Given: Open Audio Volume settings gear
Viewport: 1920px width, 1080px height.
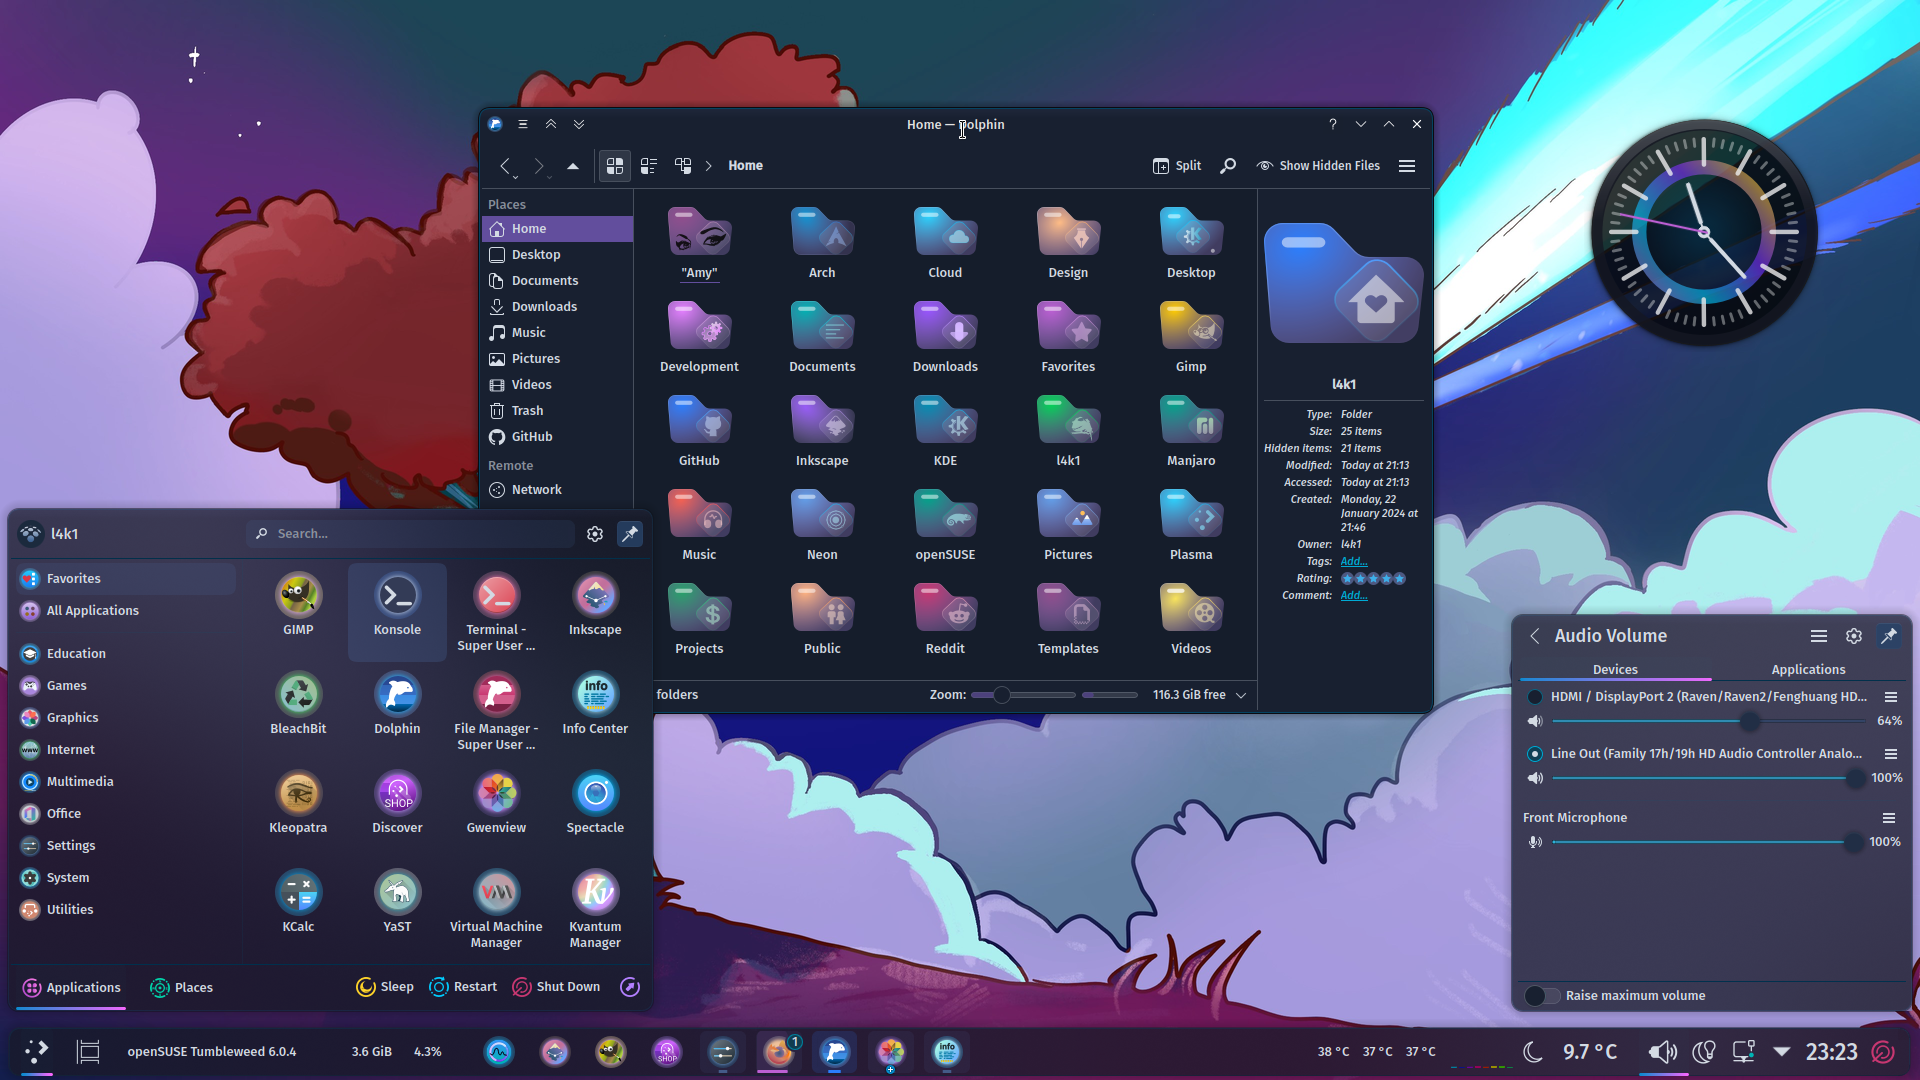Looking at the screenshot, I should [1854, 636].
